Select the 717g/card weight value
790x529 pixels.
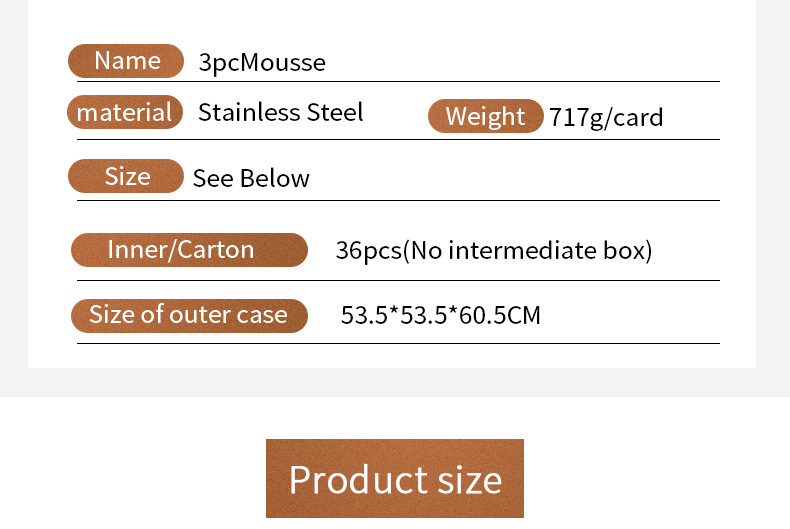(x=606, y=118)
